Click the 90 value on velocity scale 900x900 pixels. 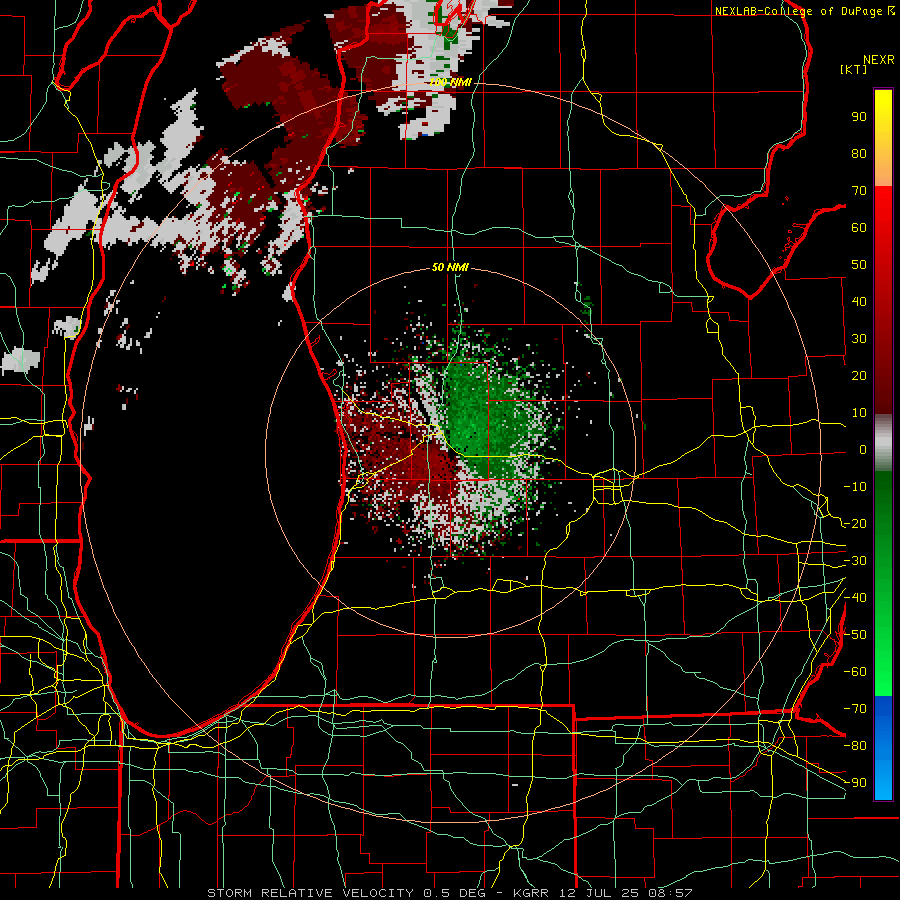859,117
